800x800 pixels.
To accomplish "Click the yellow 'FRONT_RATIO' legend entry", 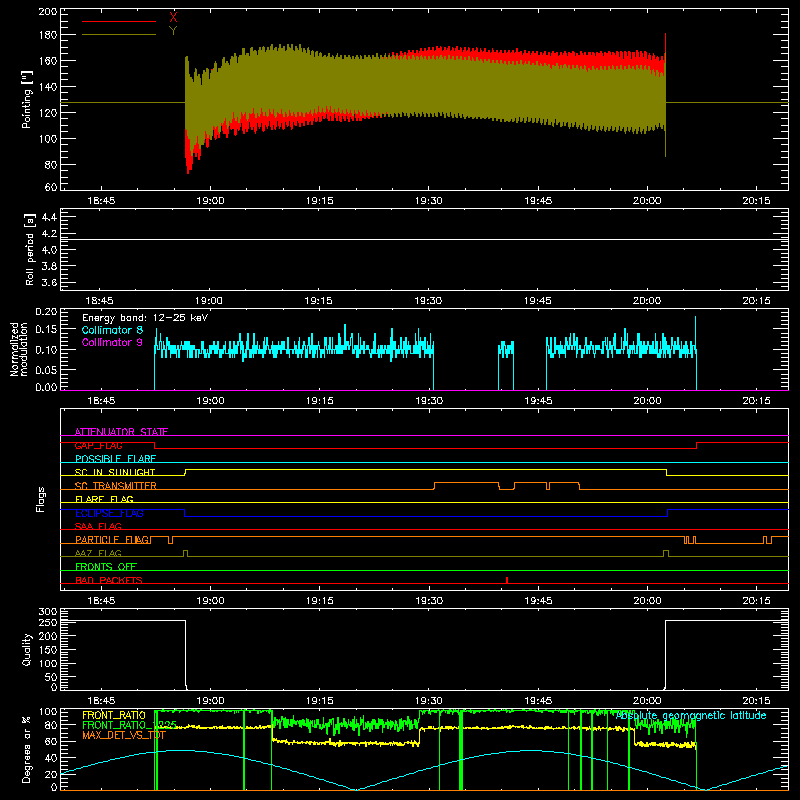I will point(114,715).
